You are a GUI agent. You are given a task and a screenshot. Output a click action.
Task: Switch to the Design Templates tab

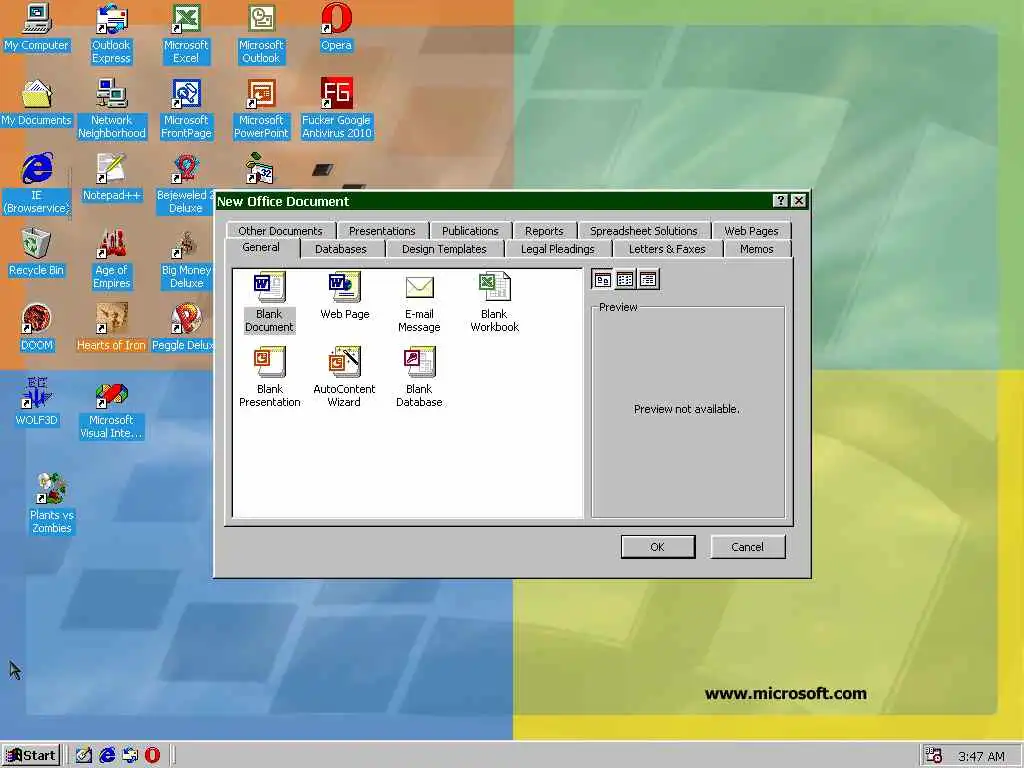[444, 249]
